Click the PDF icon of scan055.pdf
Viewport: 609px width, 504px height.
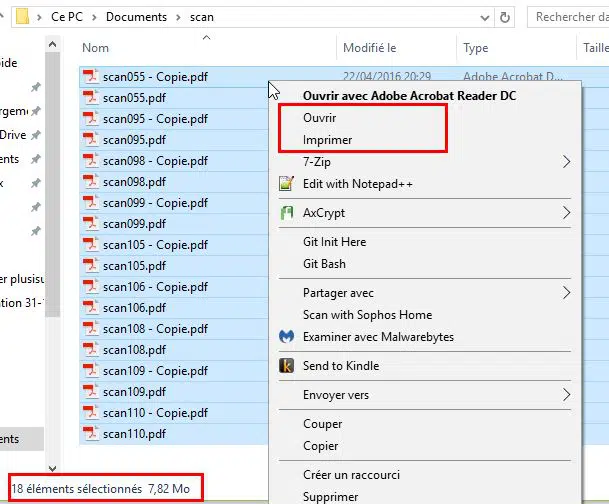coord(91,97)
